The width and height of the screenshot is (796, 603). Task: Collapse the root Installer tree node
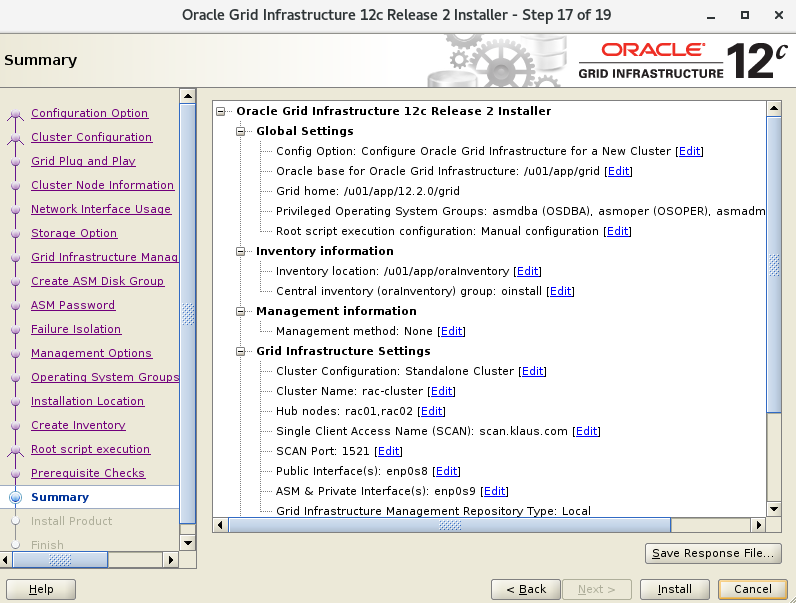pos(221,111)
